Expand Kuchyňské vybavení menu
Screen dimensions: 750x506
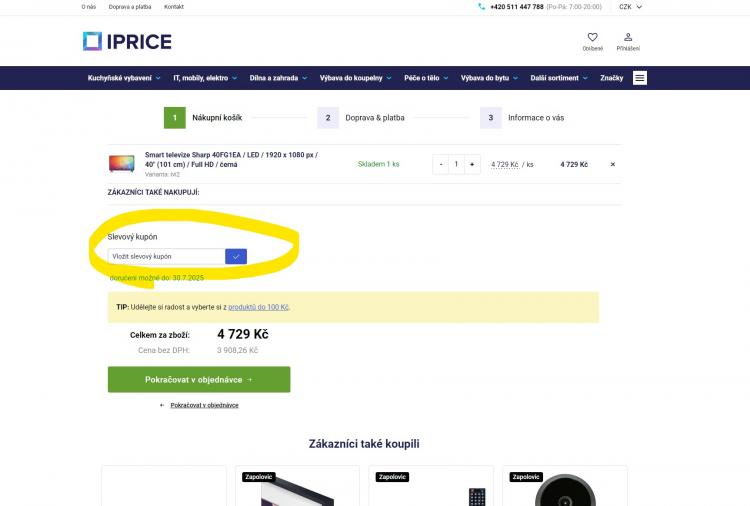tap(124, 78)
